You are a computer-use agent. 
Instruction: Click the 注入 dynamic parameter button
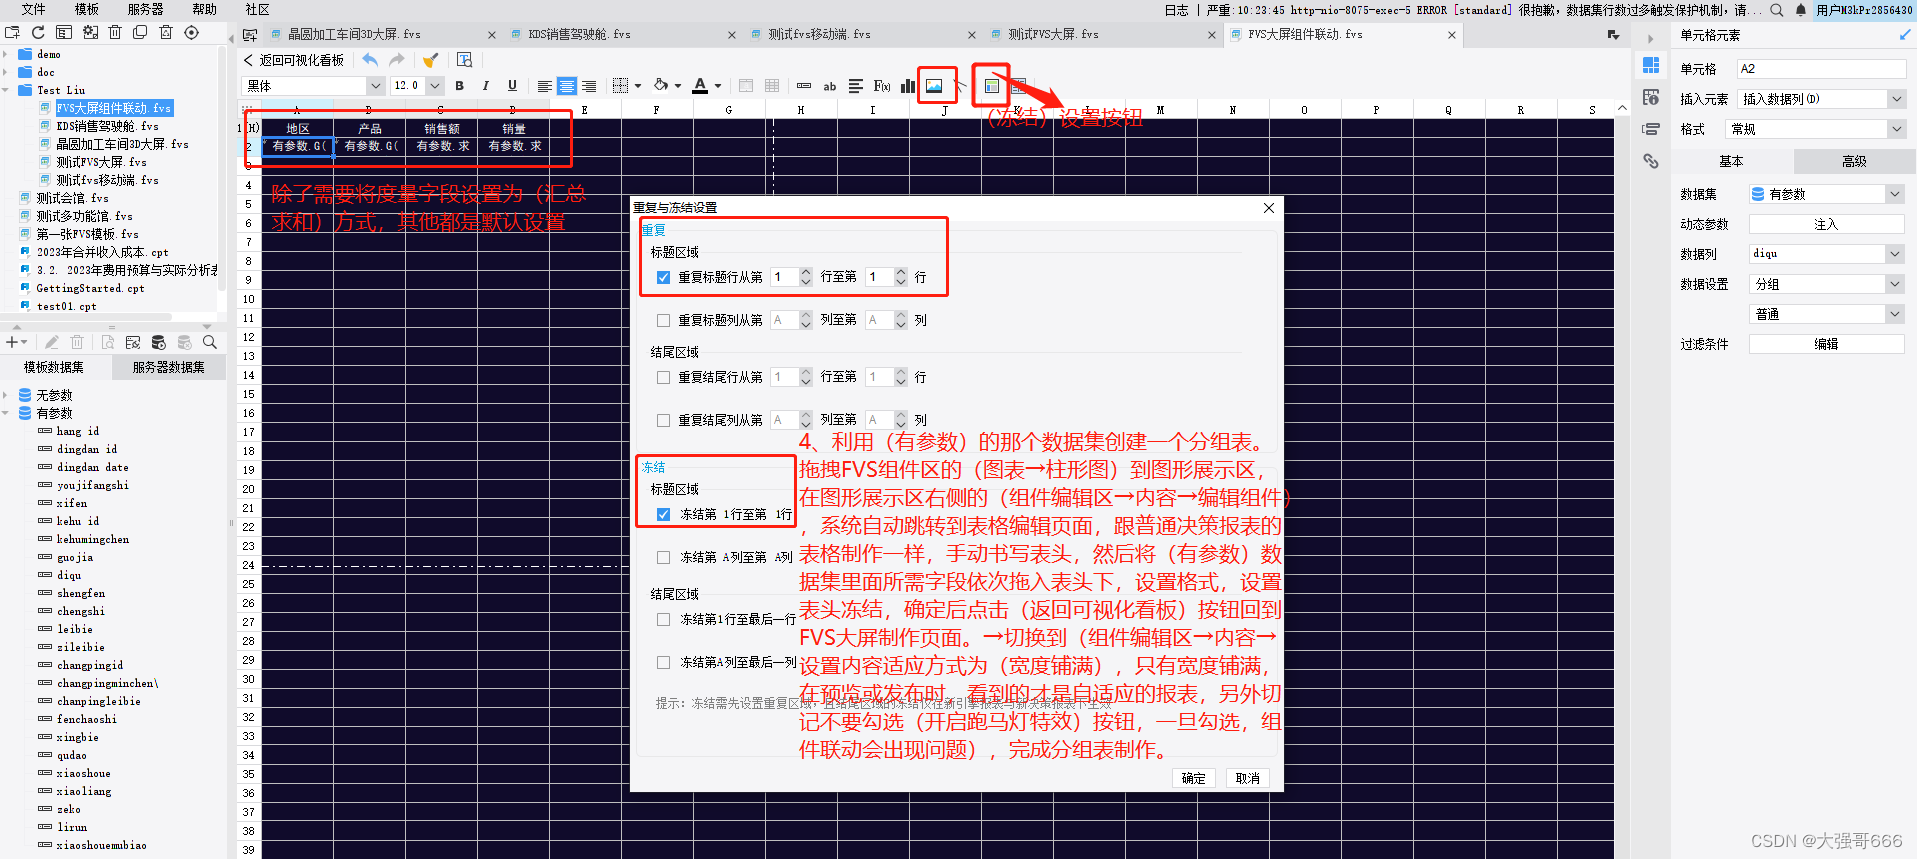[x=1826, y=224]
